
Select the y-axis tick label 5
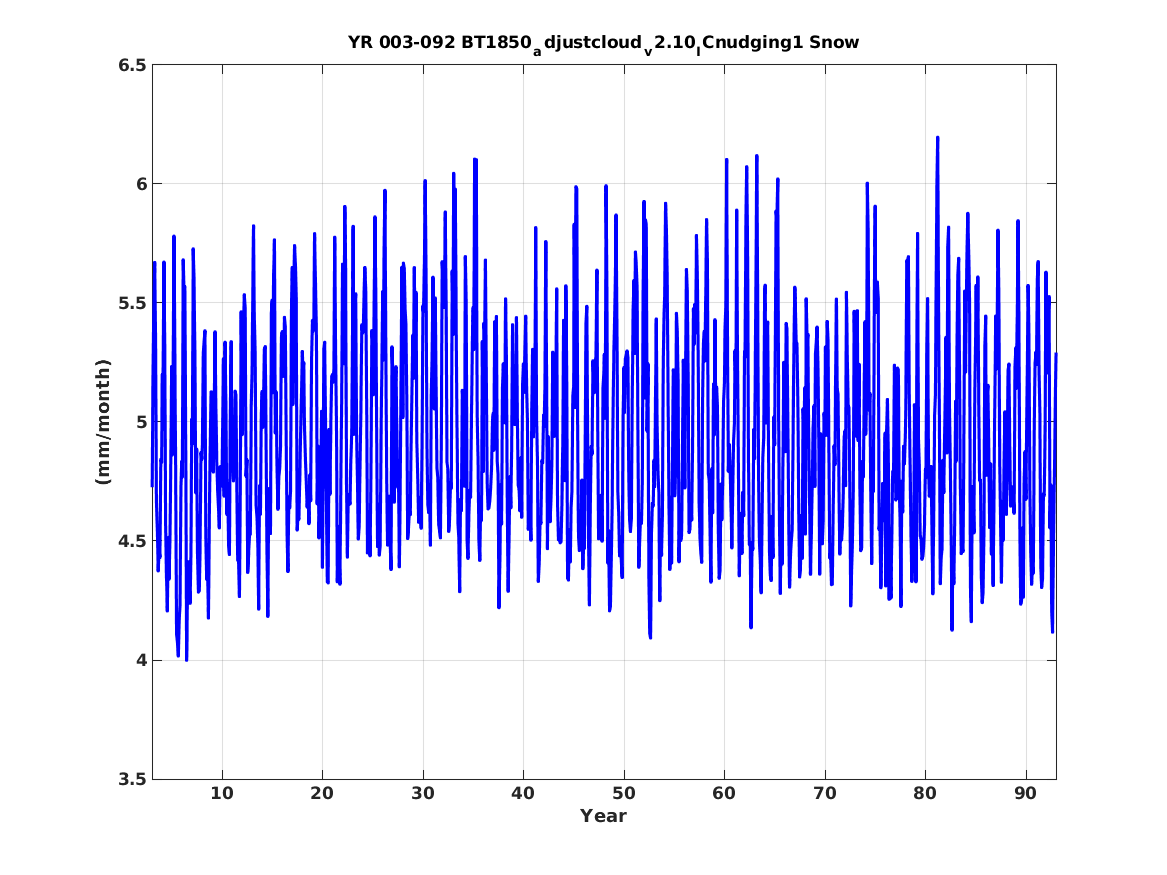[x=140, y=422]
